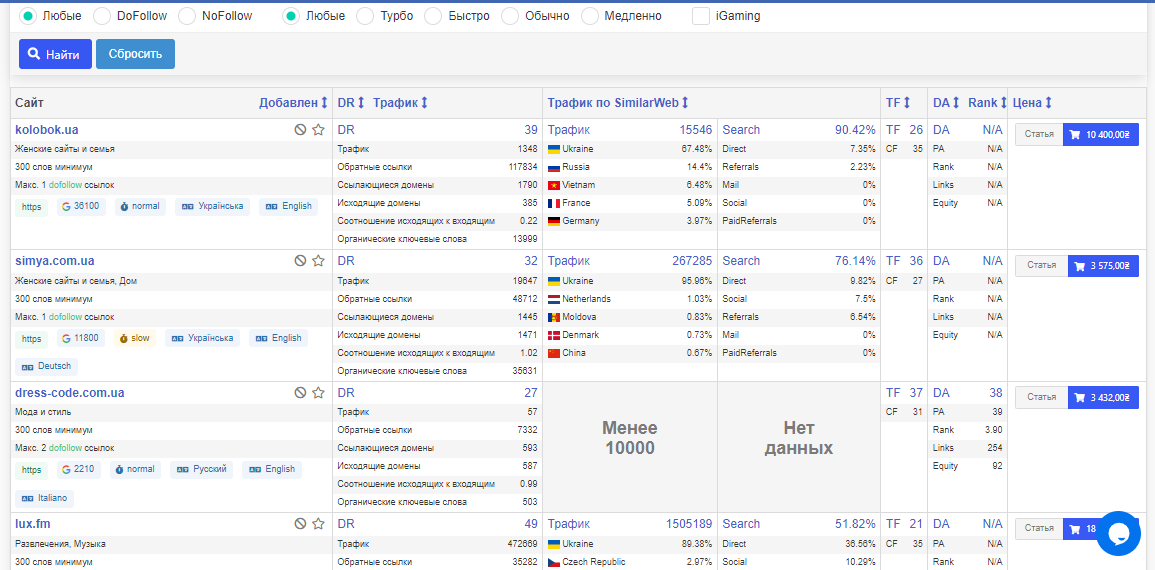The image size is (1155, 570).
Task: Select the Турбо speed radio button
Action: pos(365,15)
